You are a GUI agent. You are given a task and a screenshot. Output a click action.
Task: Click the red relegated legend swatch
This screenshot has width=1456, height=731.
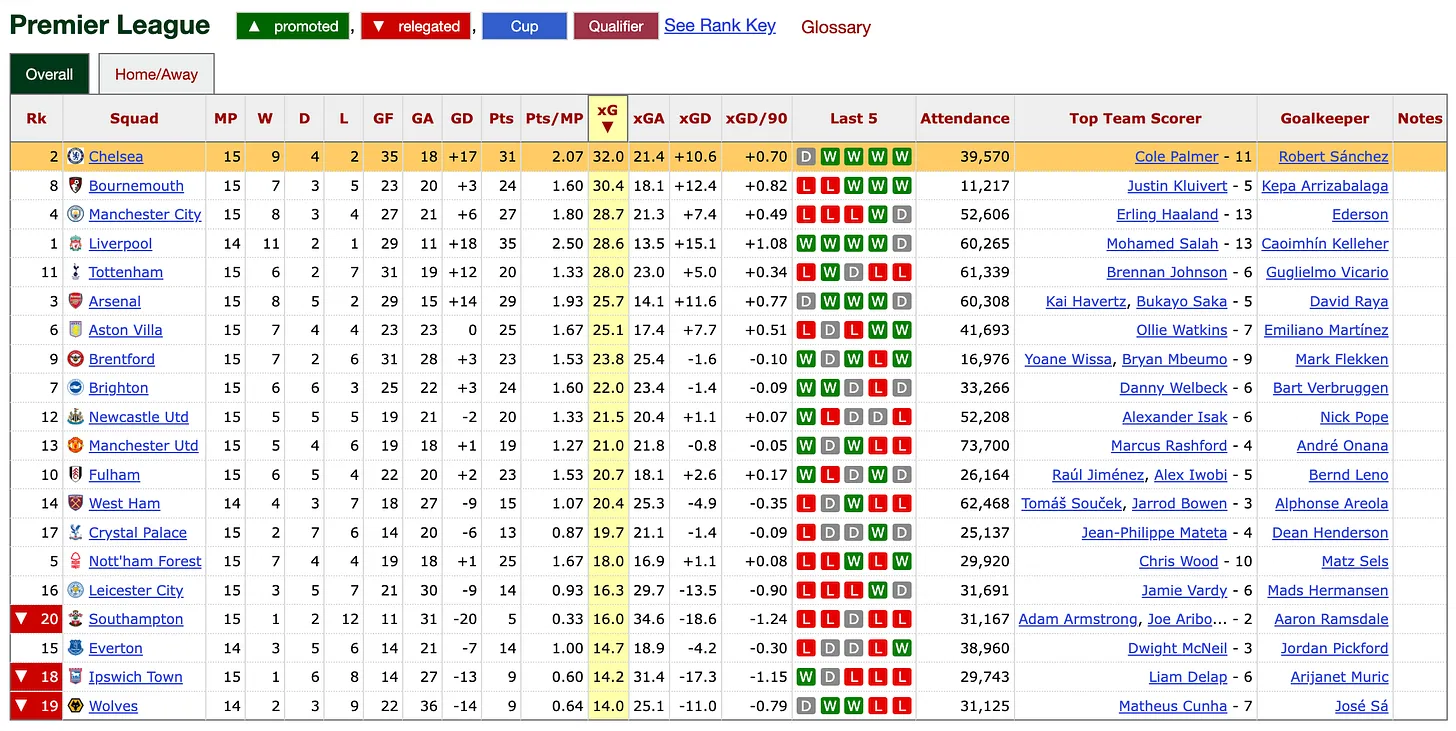pos(416,26)
